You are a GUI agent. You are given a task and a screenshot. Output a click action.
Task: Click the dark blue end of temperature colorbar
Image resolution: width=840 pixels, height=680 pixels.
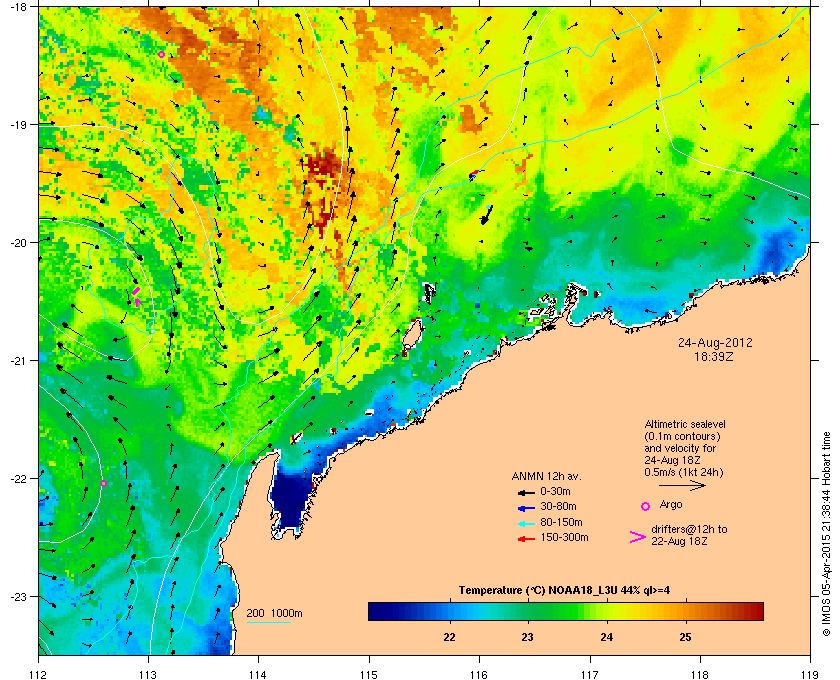pyautogui.click(x=378, y=611)
